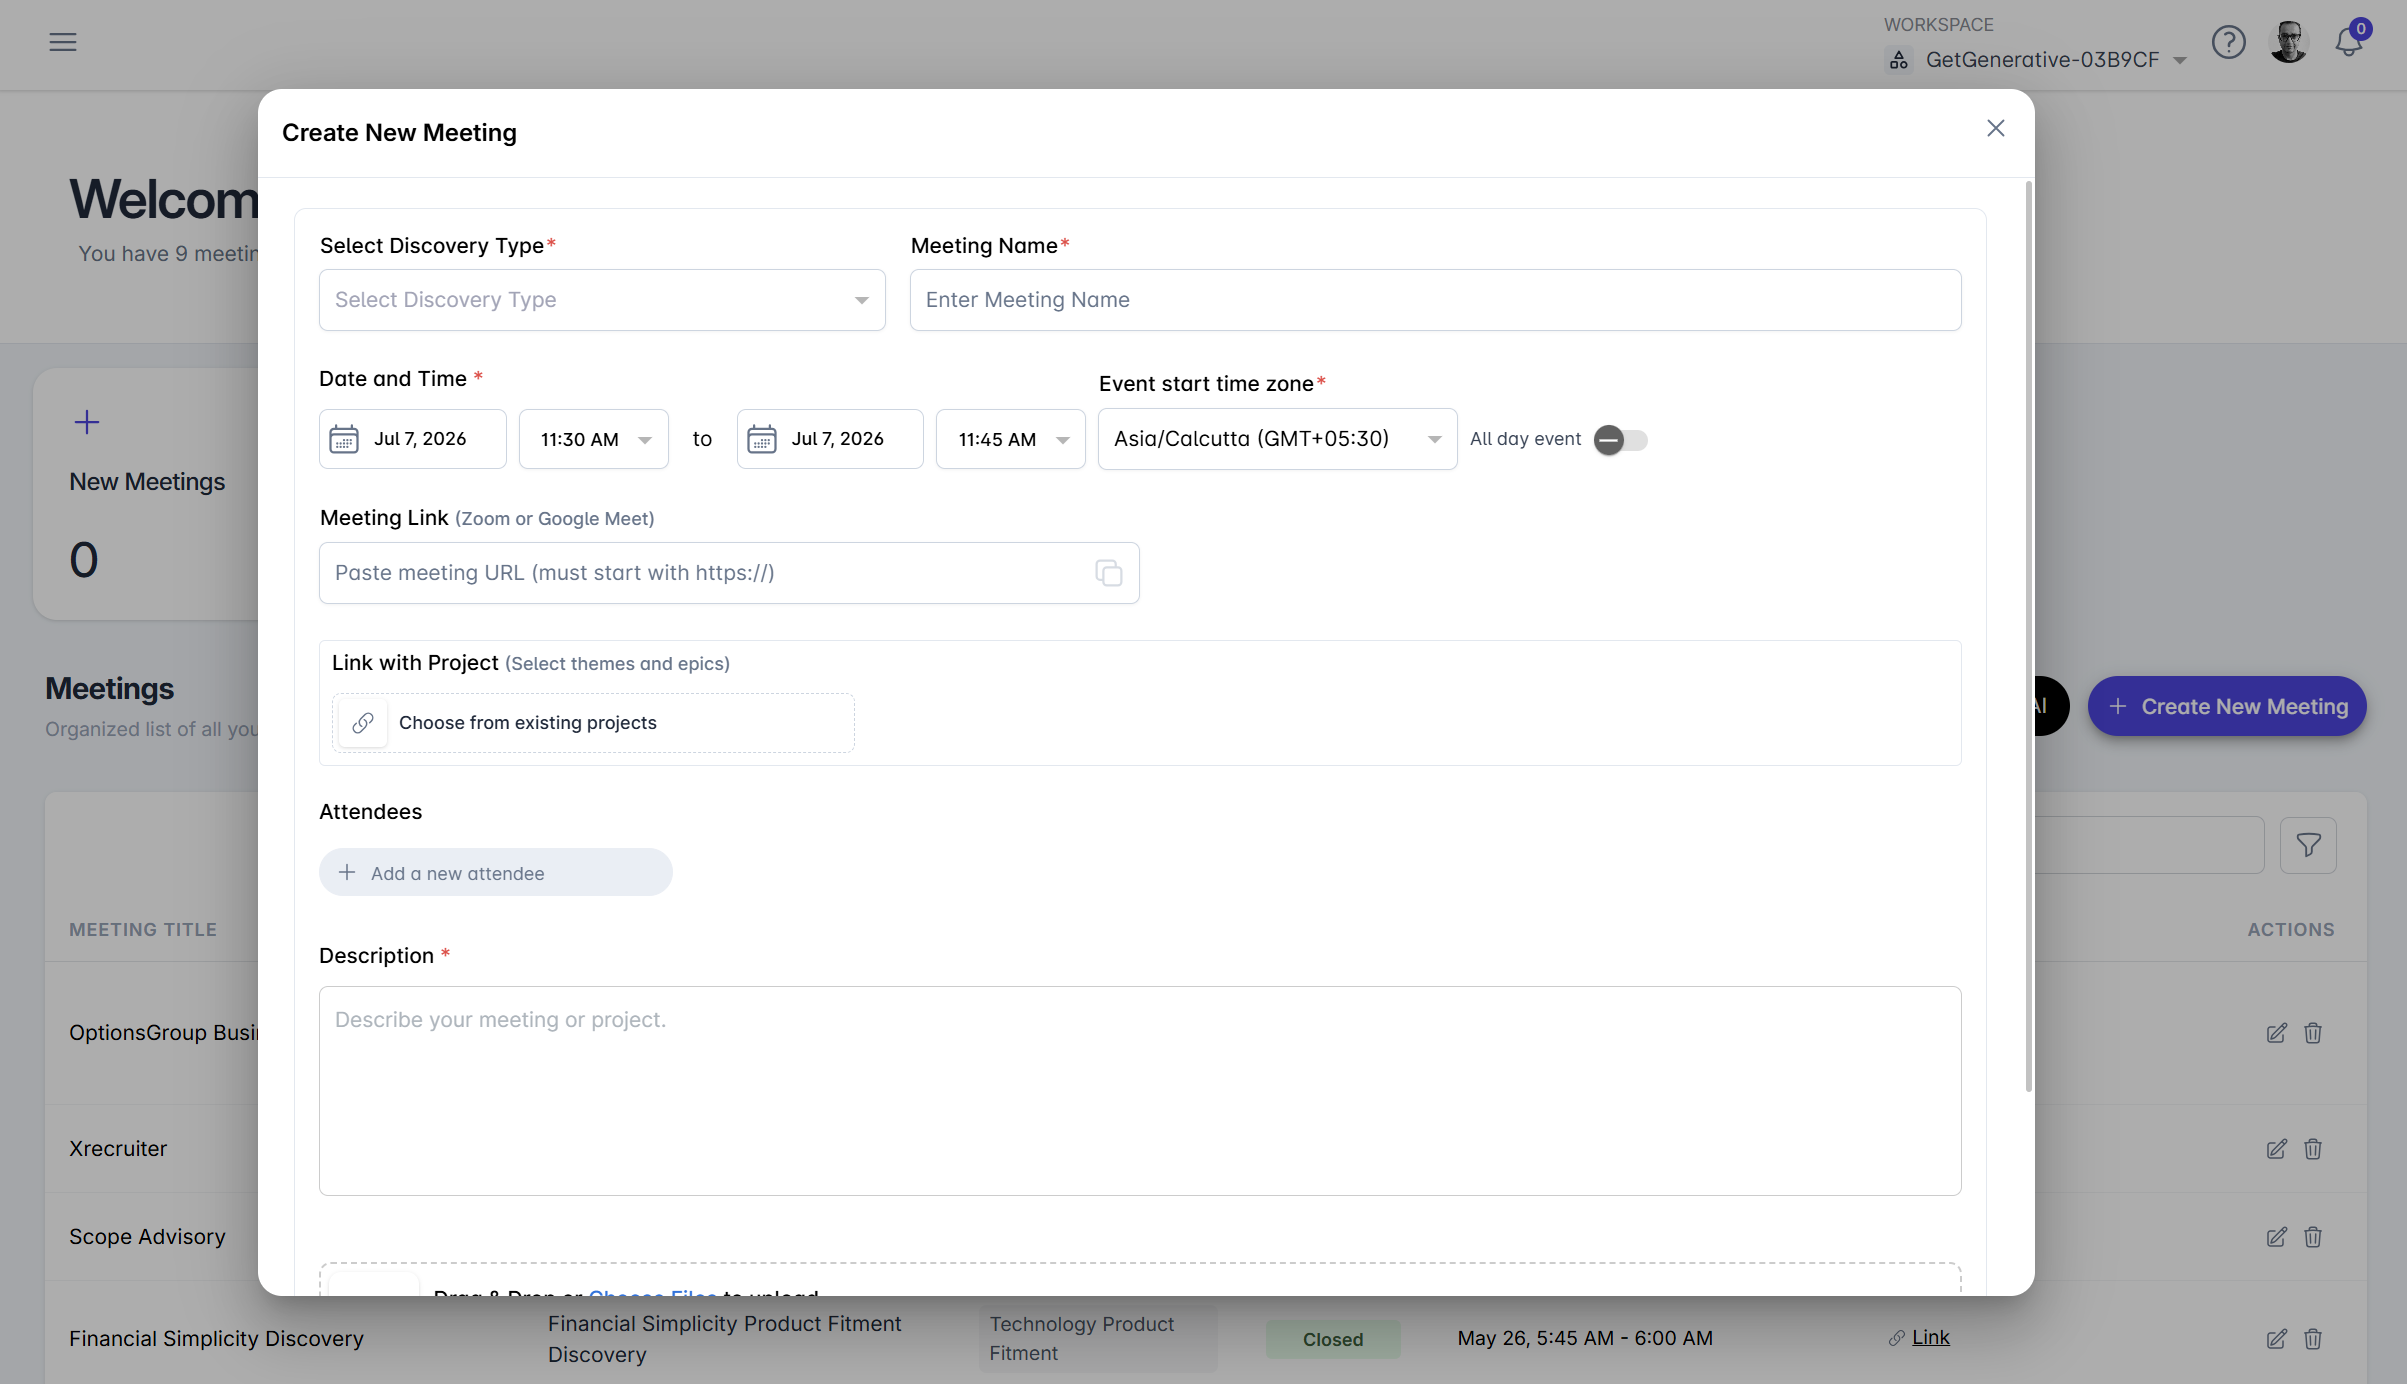Open the meetings filter funnel icon

tap(2308, 845)
